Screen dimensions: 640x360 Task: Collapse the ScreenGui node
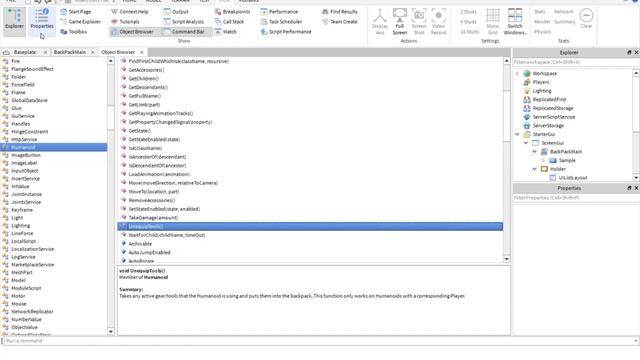(526, 143)
